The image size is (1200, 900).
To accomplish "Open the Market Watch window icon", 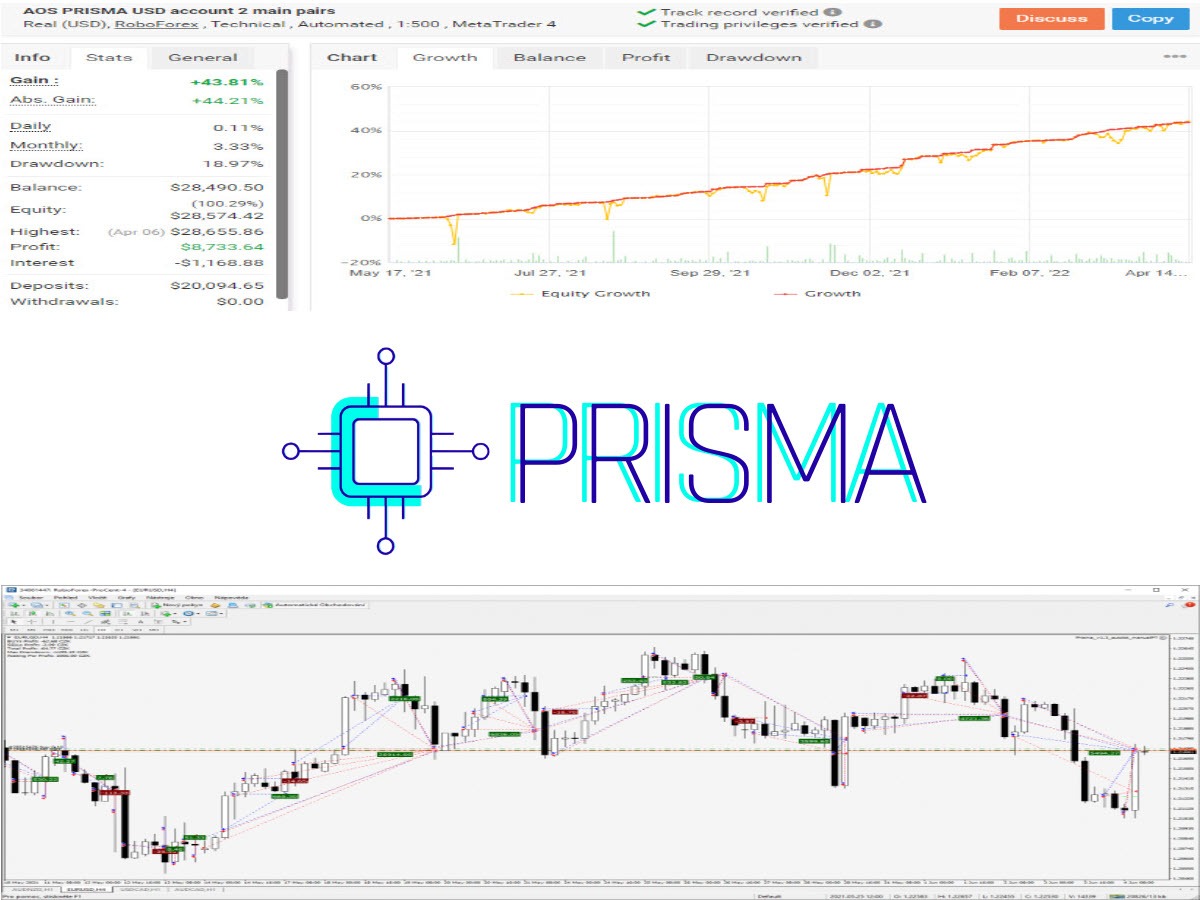I will click(x=64, y=605).
